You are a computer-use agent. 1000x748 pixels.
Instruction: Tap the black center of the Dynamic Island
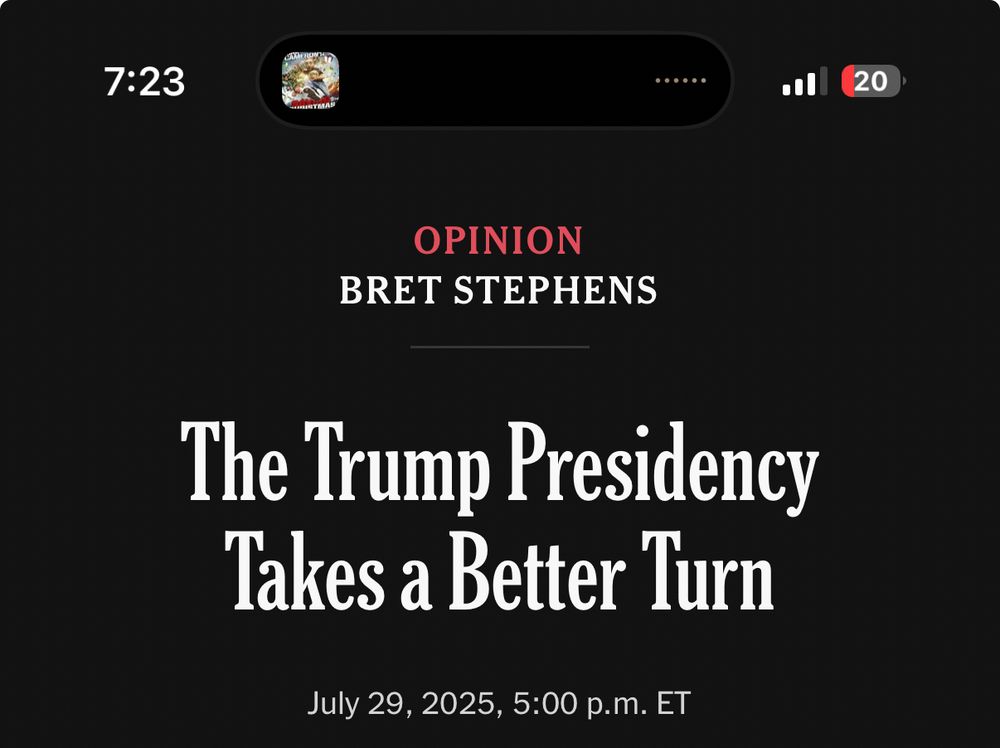pyautogui.click(x=495, y=80)
